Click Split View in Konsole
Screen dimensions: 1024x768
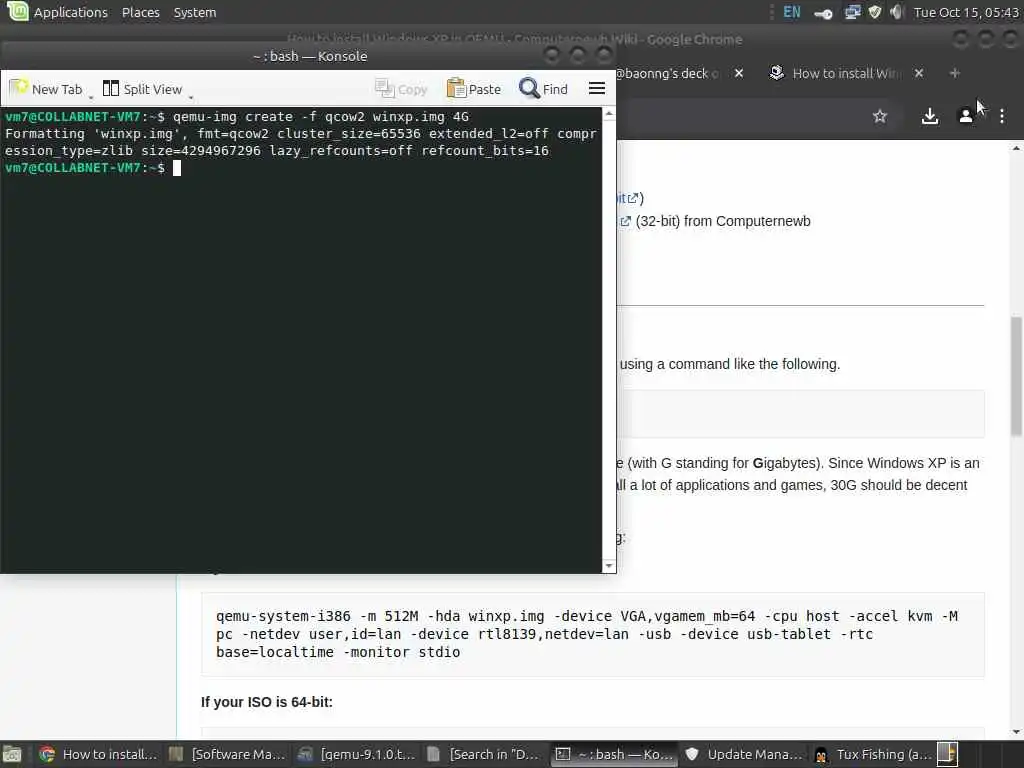pyautogui.click(x=142, y=89)
